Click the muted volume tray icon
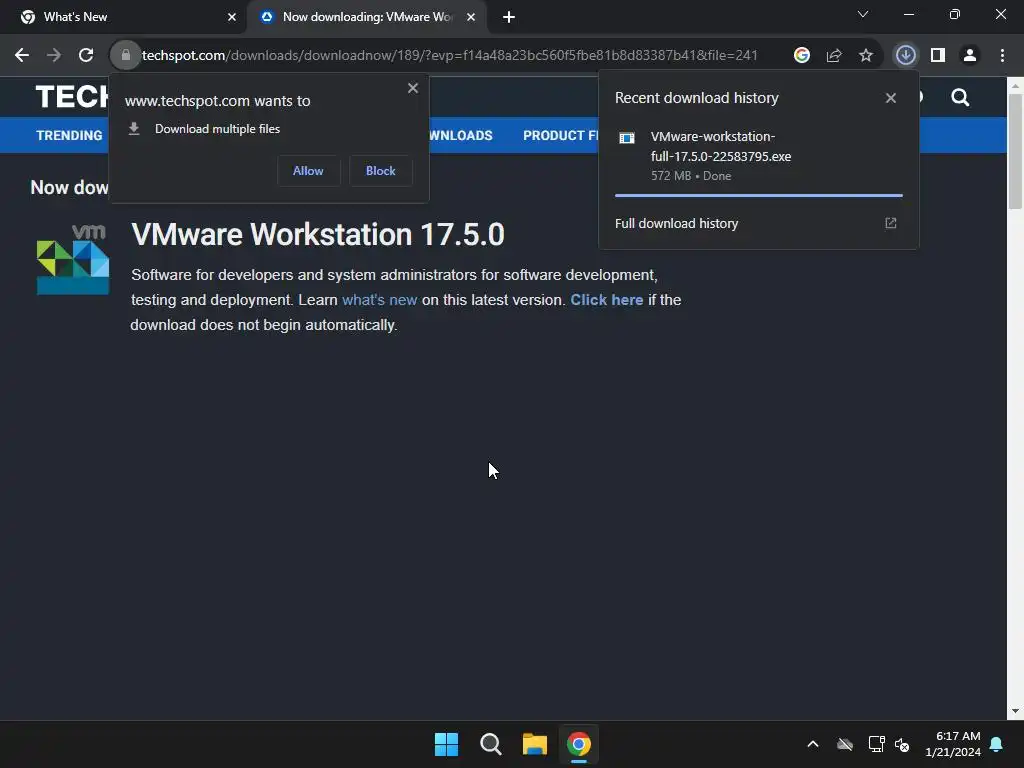Screen dimensions: 1024x768 (x=902, y=744)
